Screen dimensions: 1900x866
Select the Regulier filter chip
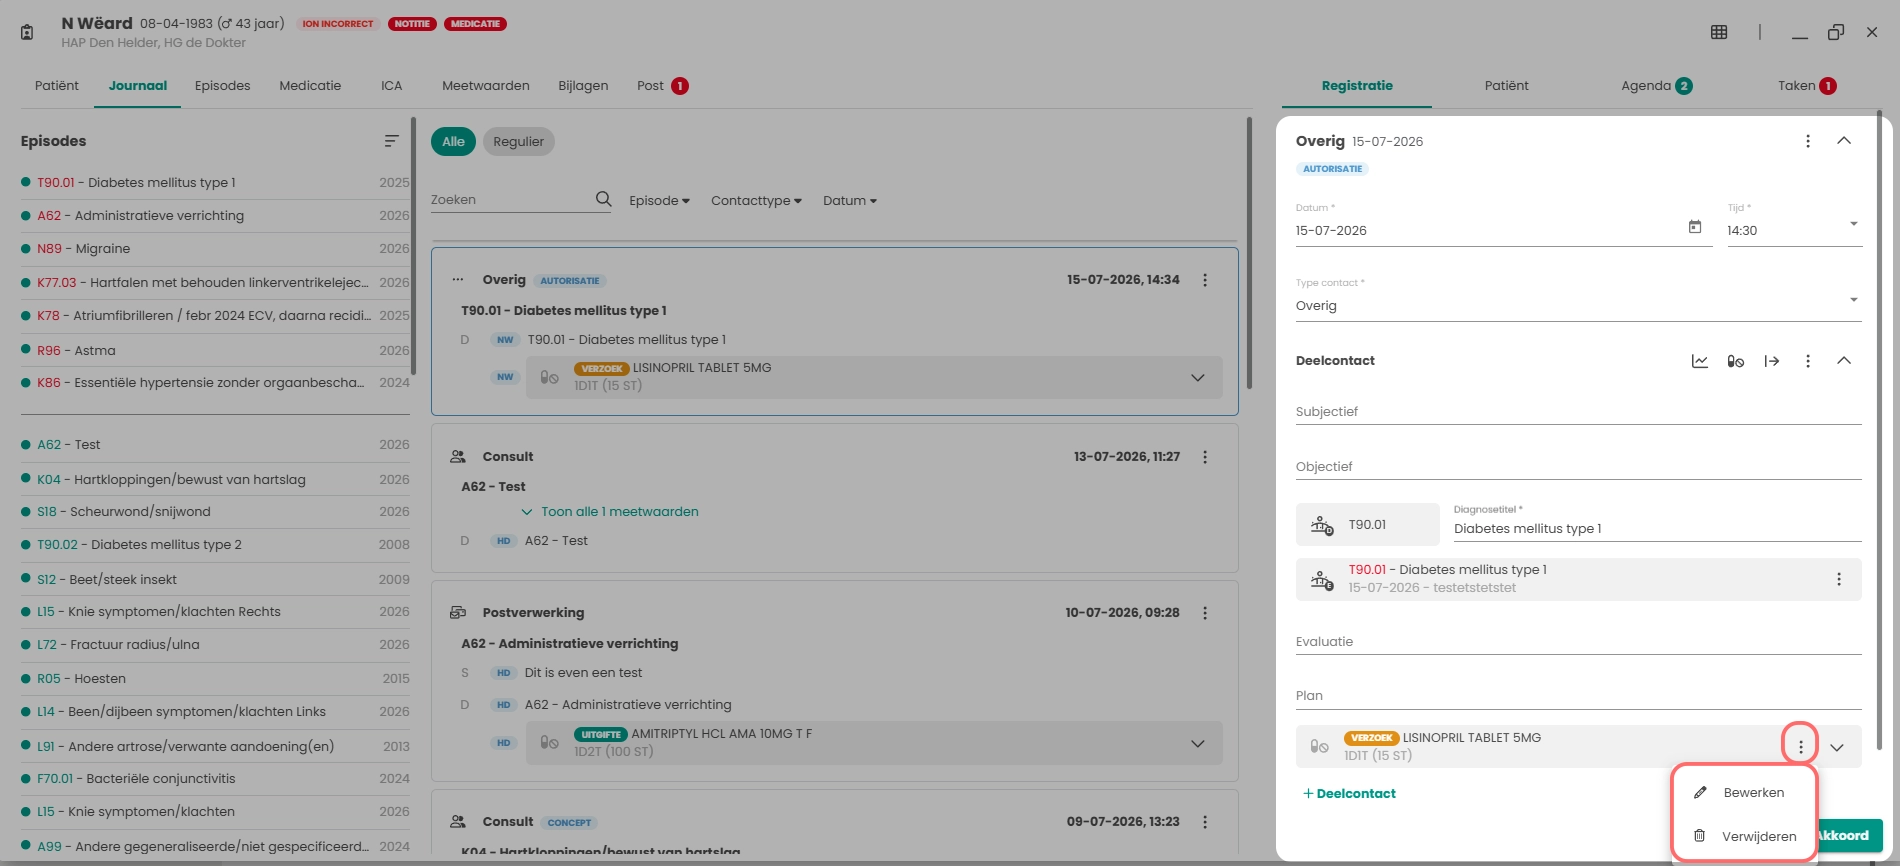(518, 141)
